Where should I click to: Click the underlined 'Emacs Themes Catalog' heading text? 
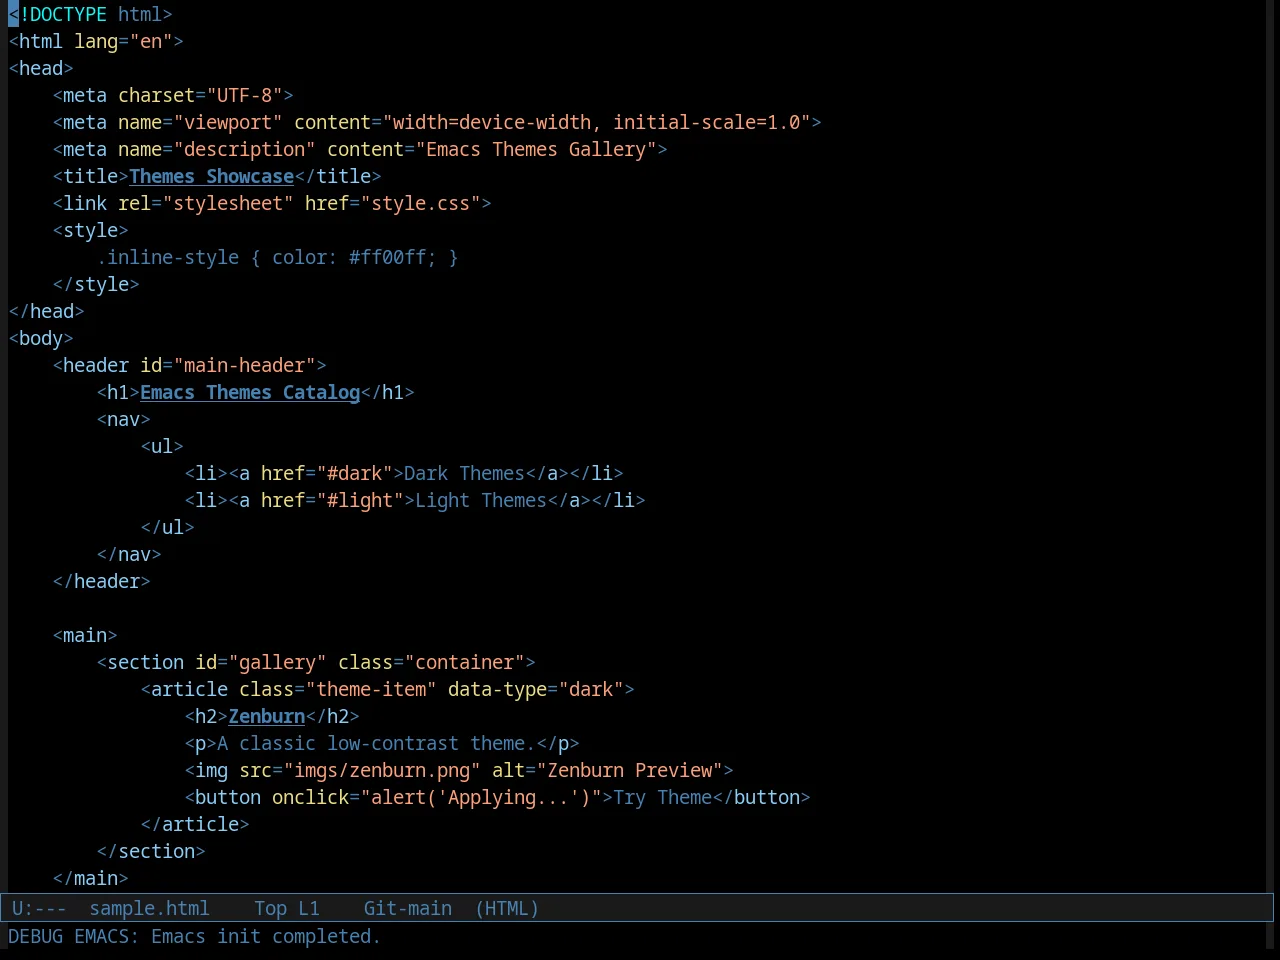point(250,392)
